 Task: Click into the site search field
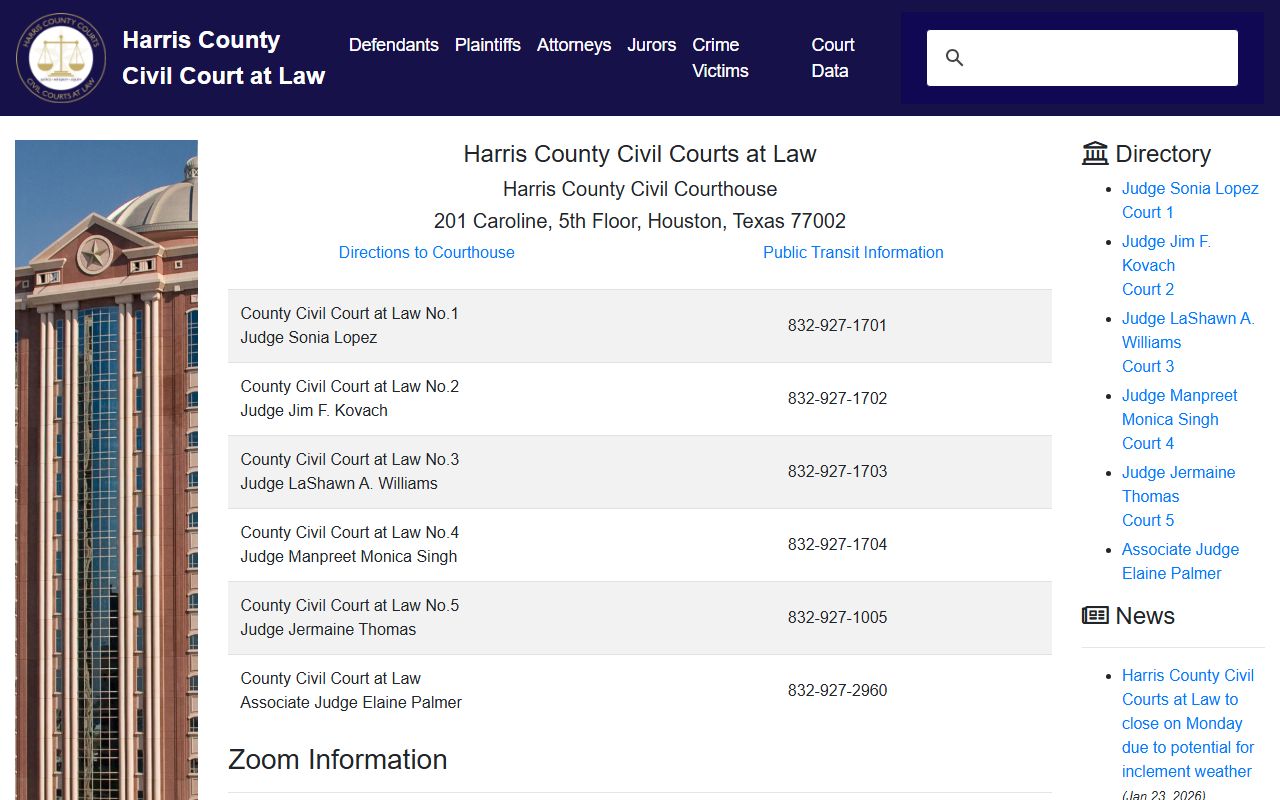tap(1082, 58)
